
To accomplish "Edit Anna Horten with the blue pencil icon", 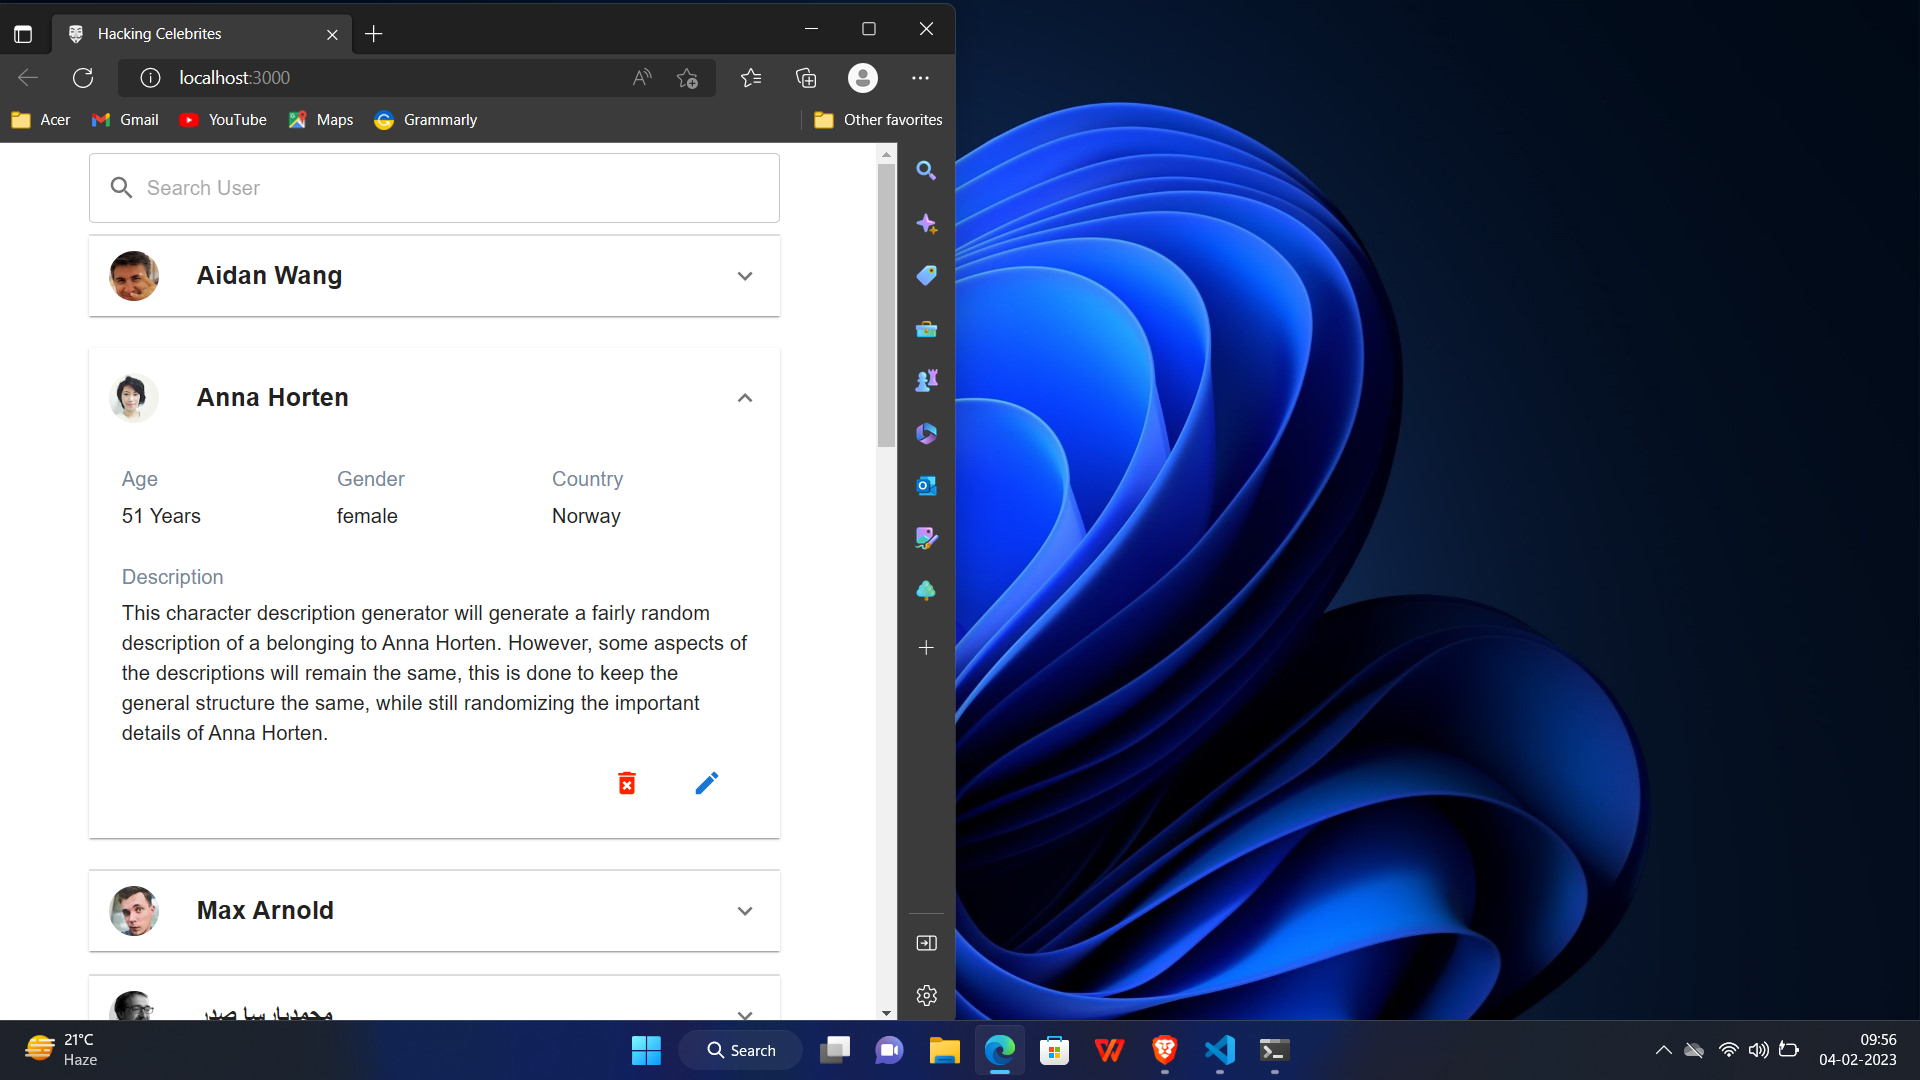I will [706, 783].
